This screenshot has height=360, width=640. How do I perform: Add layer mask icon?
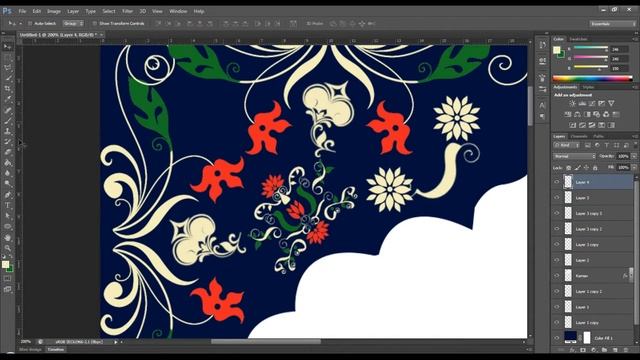(583, 350)
